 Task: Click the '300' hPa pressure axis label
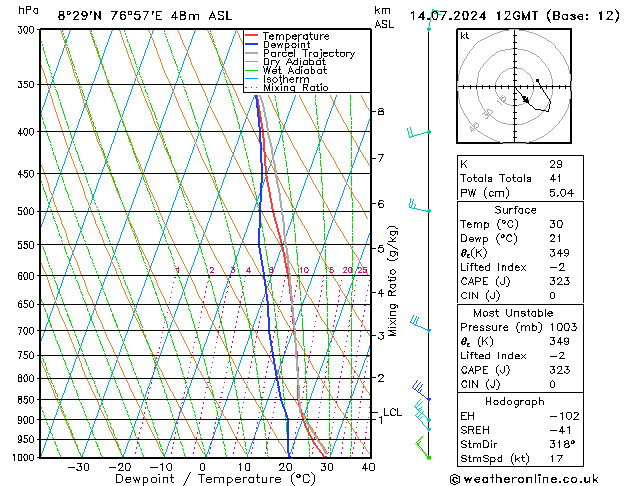pos(28,30)
